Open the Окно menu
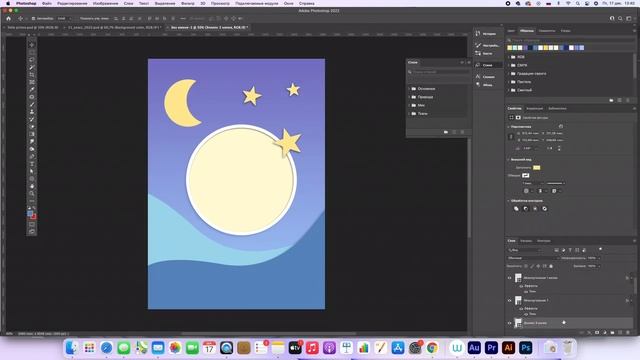The width and height of the screenshot is (640, 360). pos(289,3)
